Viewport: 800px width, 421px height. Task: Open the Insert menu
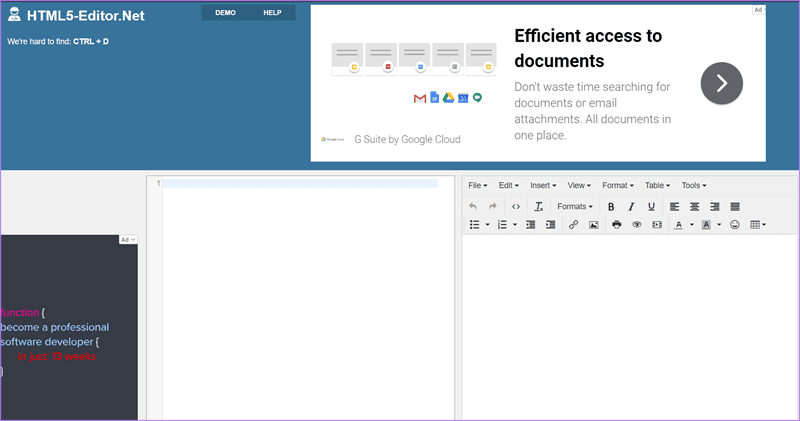543,185
